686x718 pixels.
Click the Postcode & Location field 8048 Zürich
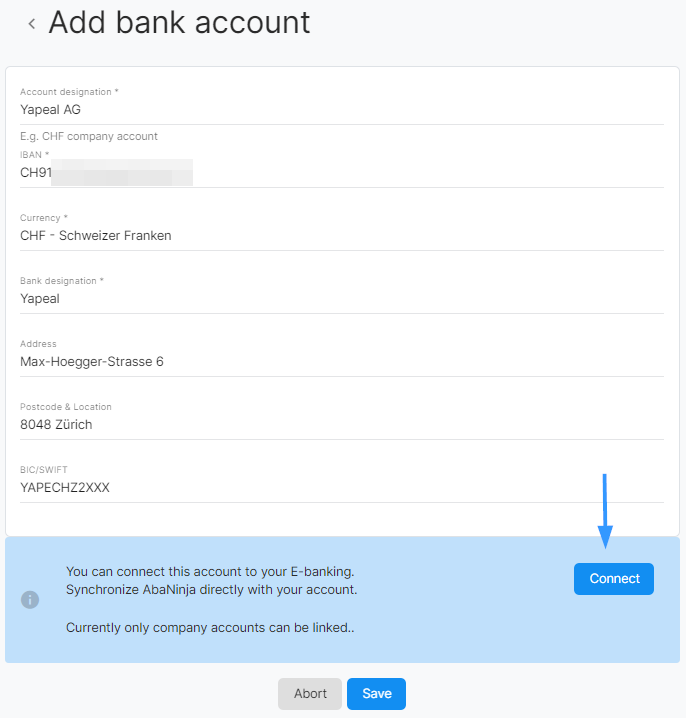[342, 424]
